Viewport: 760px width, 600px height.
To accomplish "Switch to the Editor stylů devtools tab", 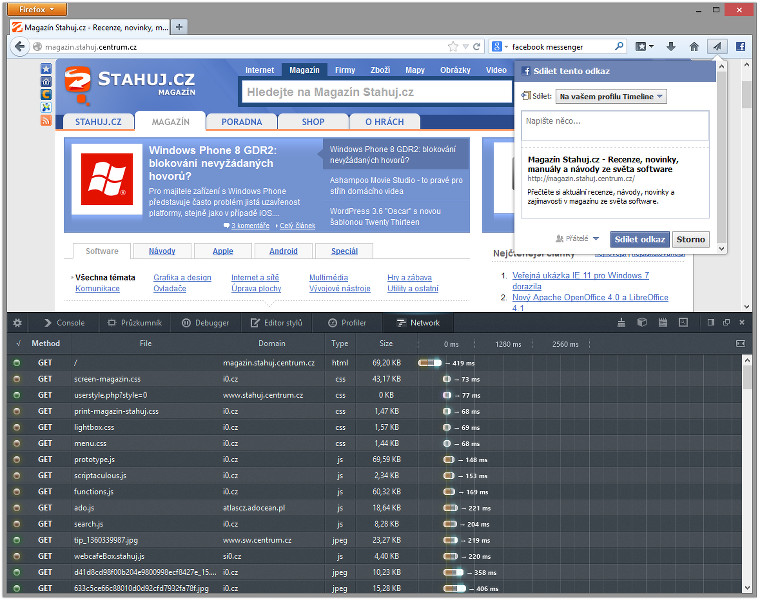I will 276,323.
